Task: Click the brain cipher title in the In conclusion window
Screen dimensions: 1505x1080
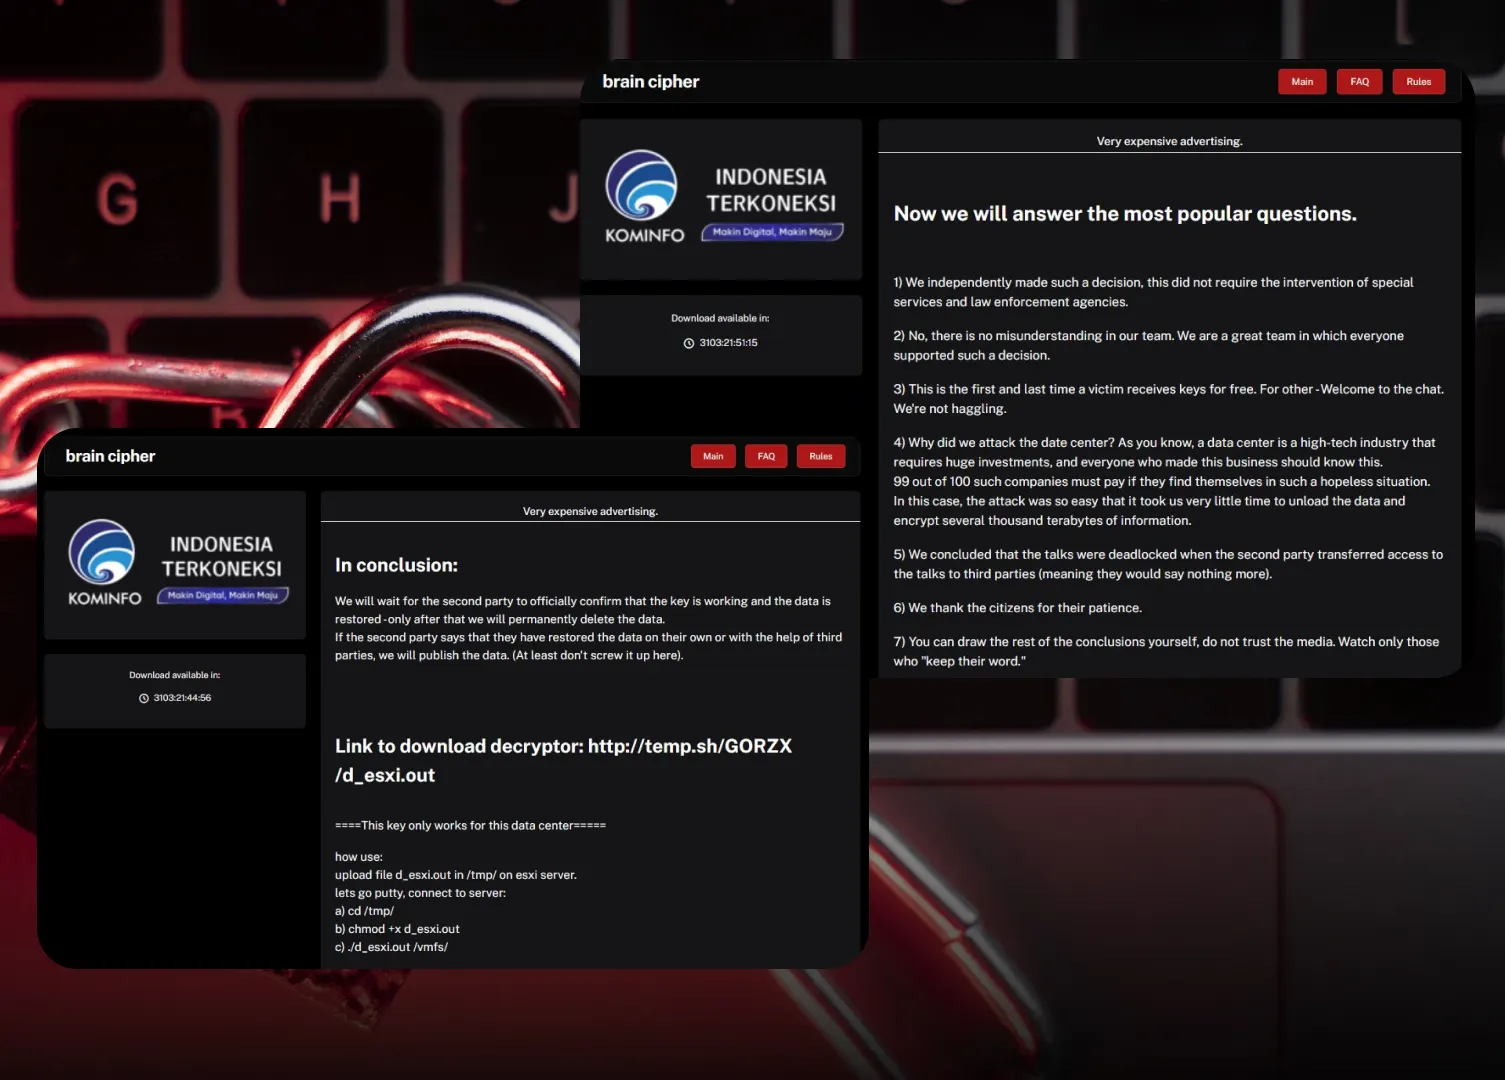Action: [x=110, y=456]
